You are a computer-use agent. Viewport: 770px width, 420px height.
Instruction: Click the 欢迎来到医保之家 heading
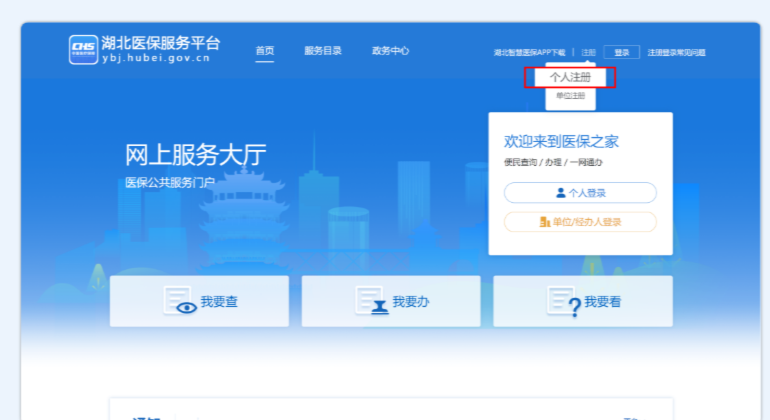[x=561, y=141]
